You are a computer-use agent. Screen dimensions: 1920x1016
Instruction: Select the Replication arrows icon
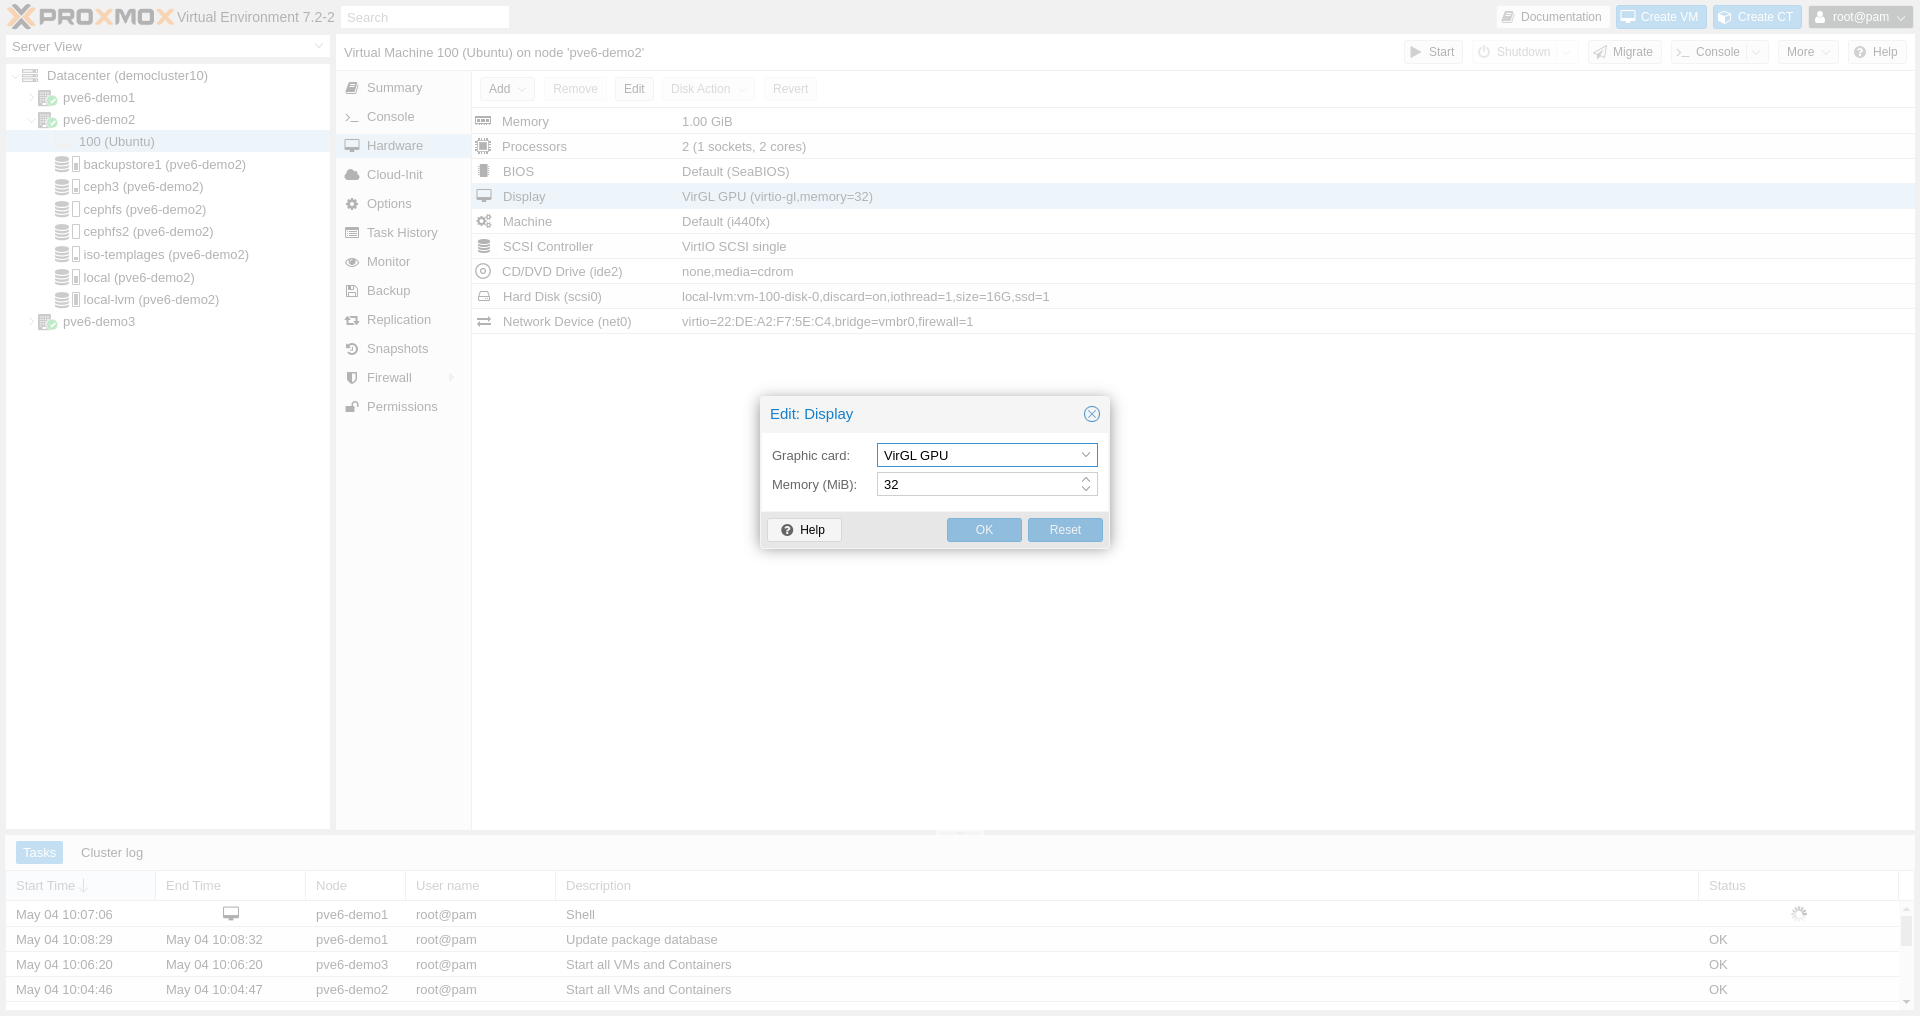pyautogui.click(x=351, y=319)
